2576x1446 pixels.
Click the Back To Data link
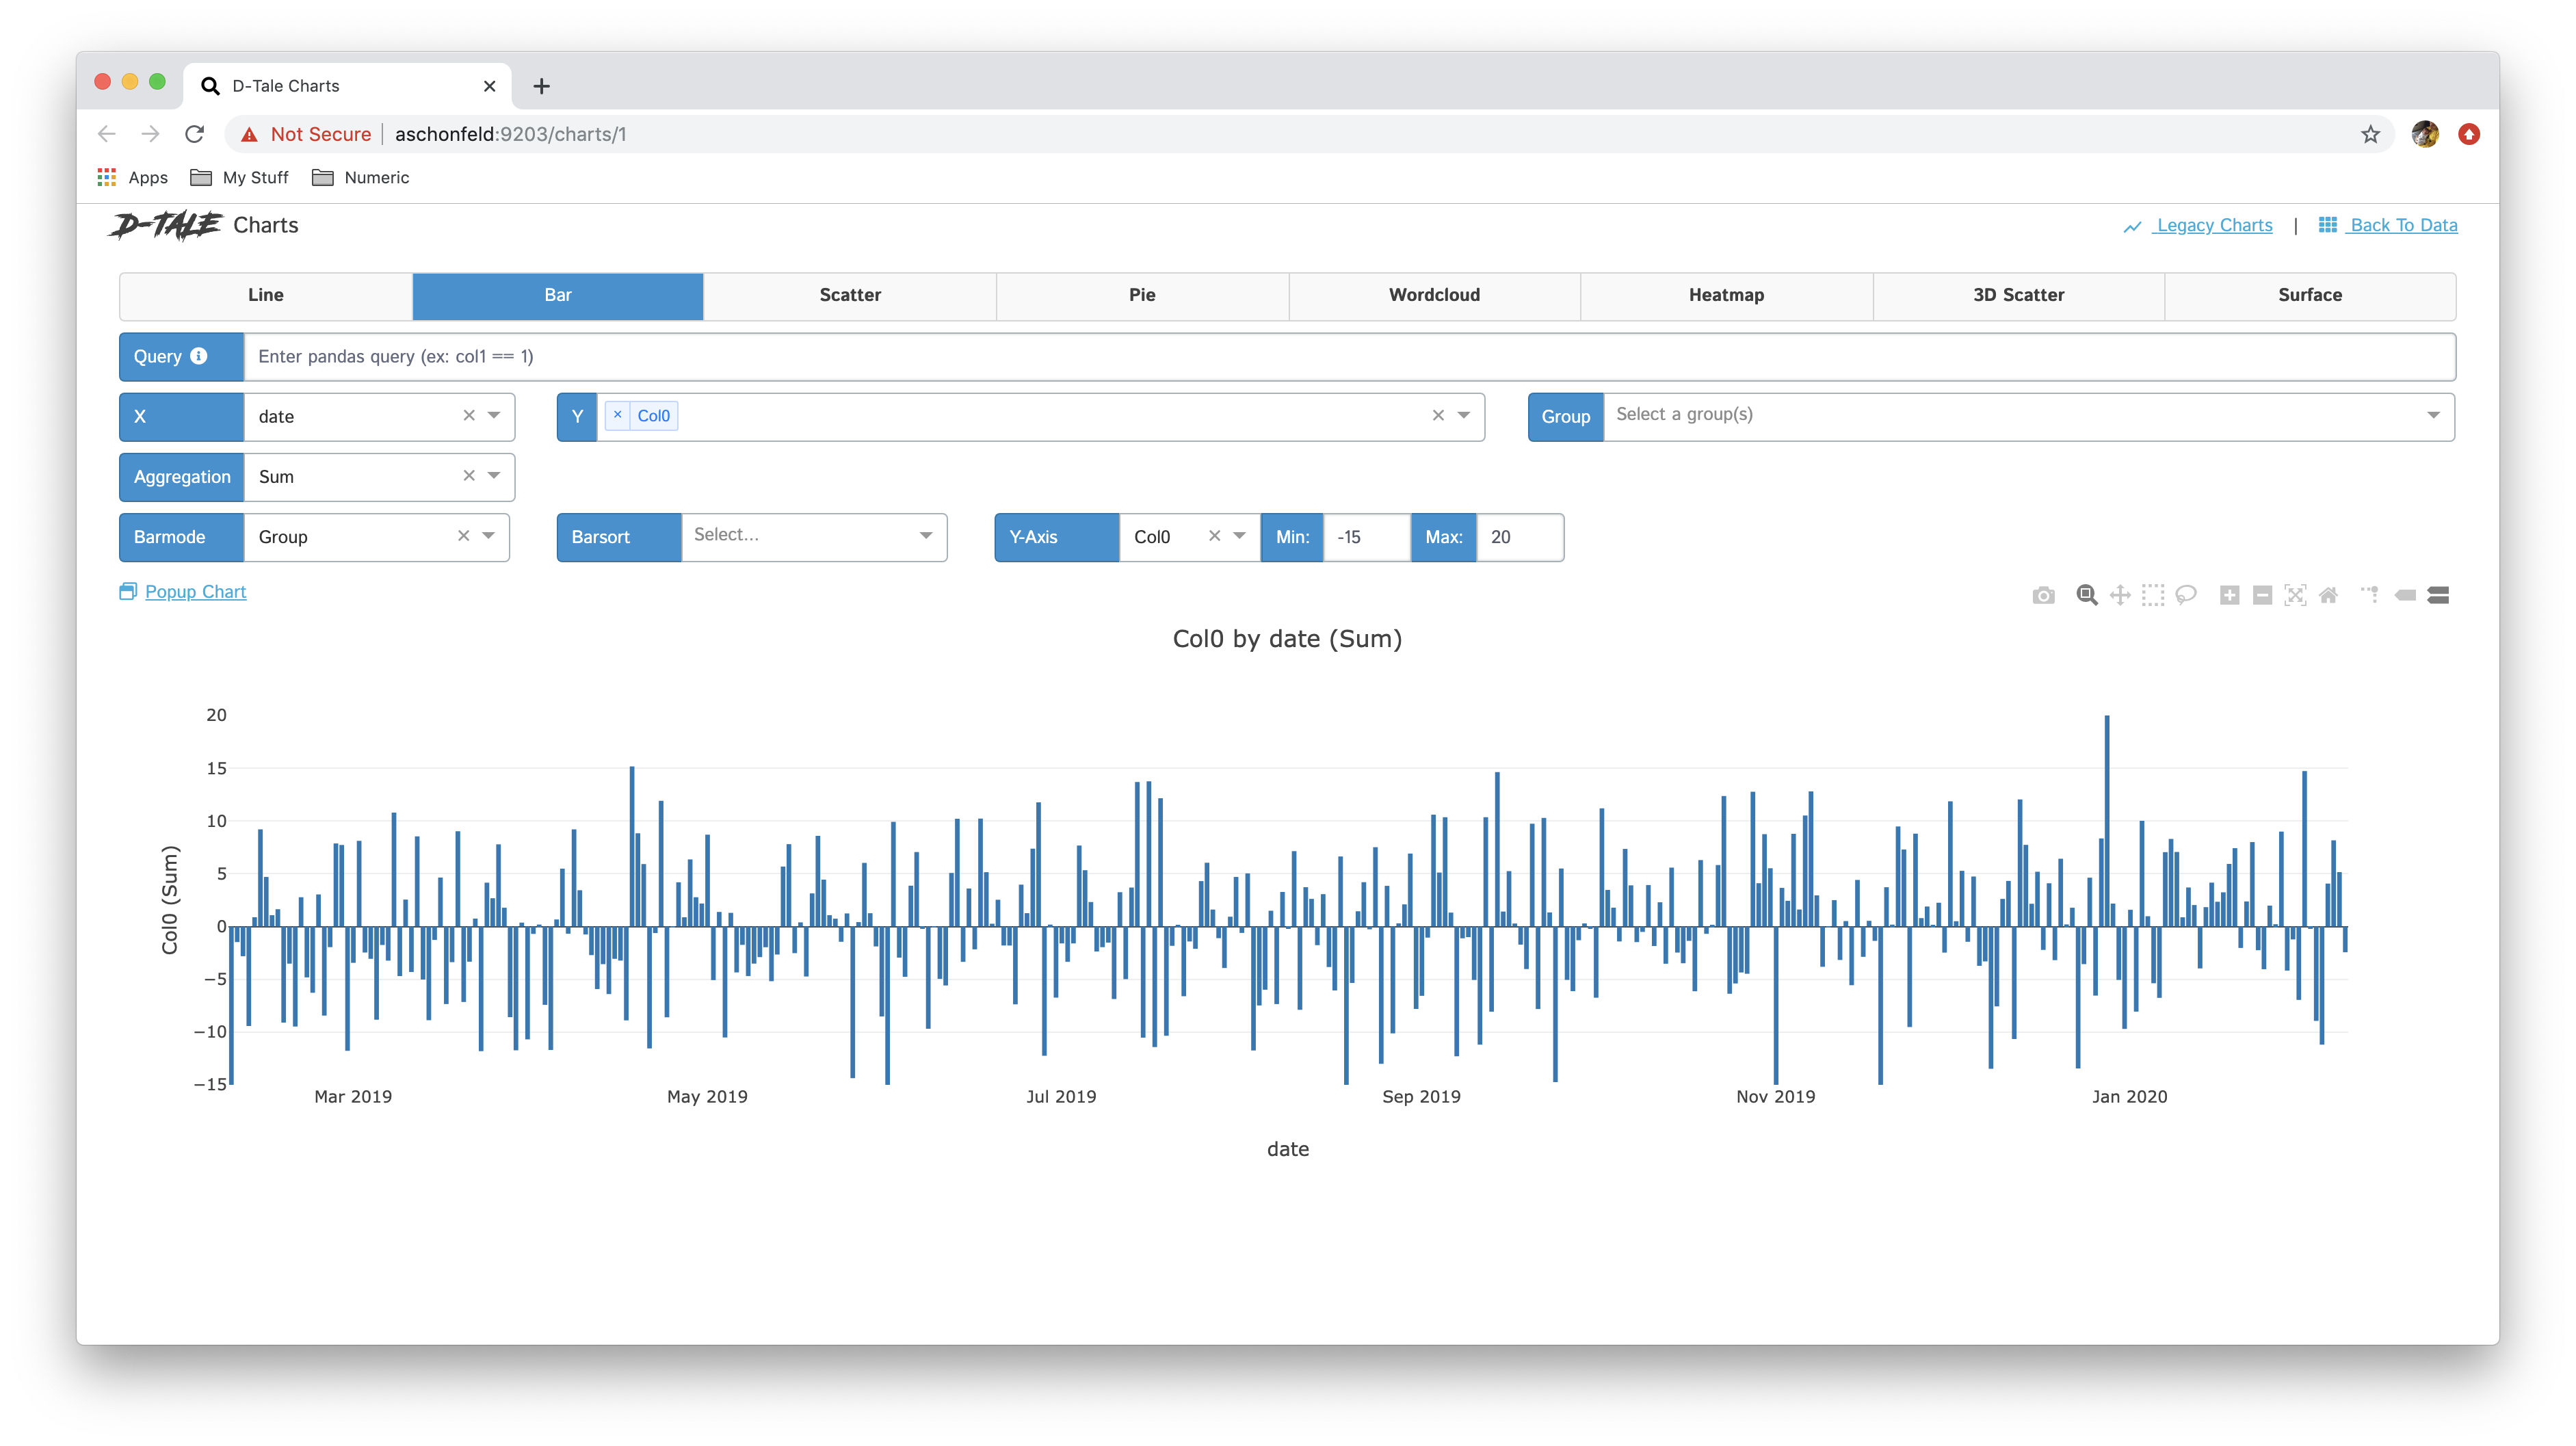pyautogui.click(x=2402, y=225)
